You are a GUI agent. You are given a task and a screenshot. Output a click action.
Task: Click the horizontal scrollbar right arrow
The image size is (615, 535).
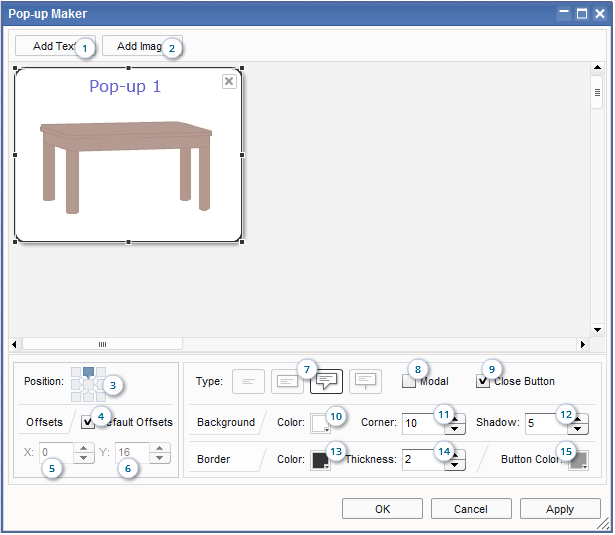pos(583,345)
